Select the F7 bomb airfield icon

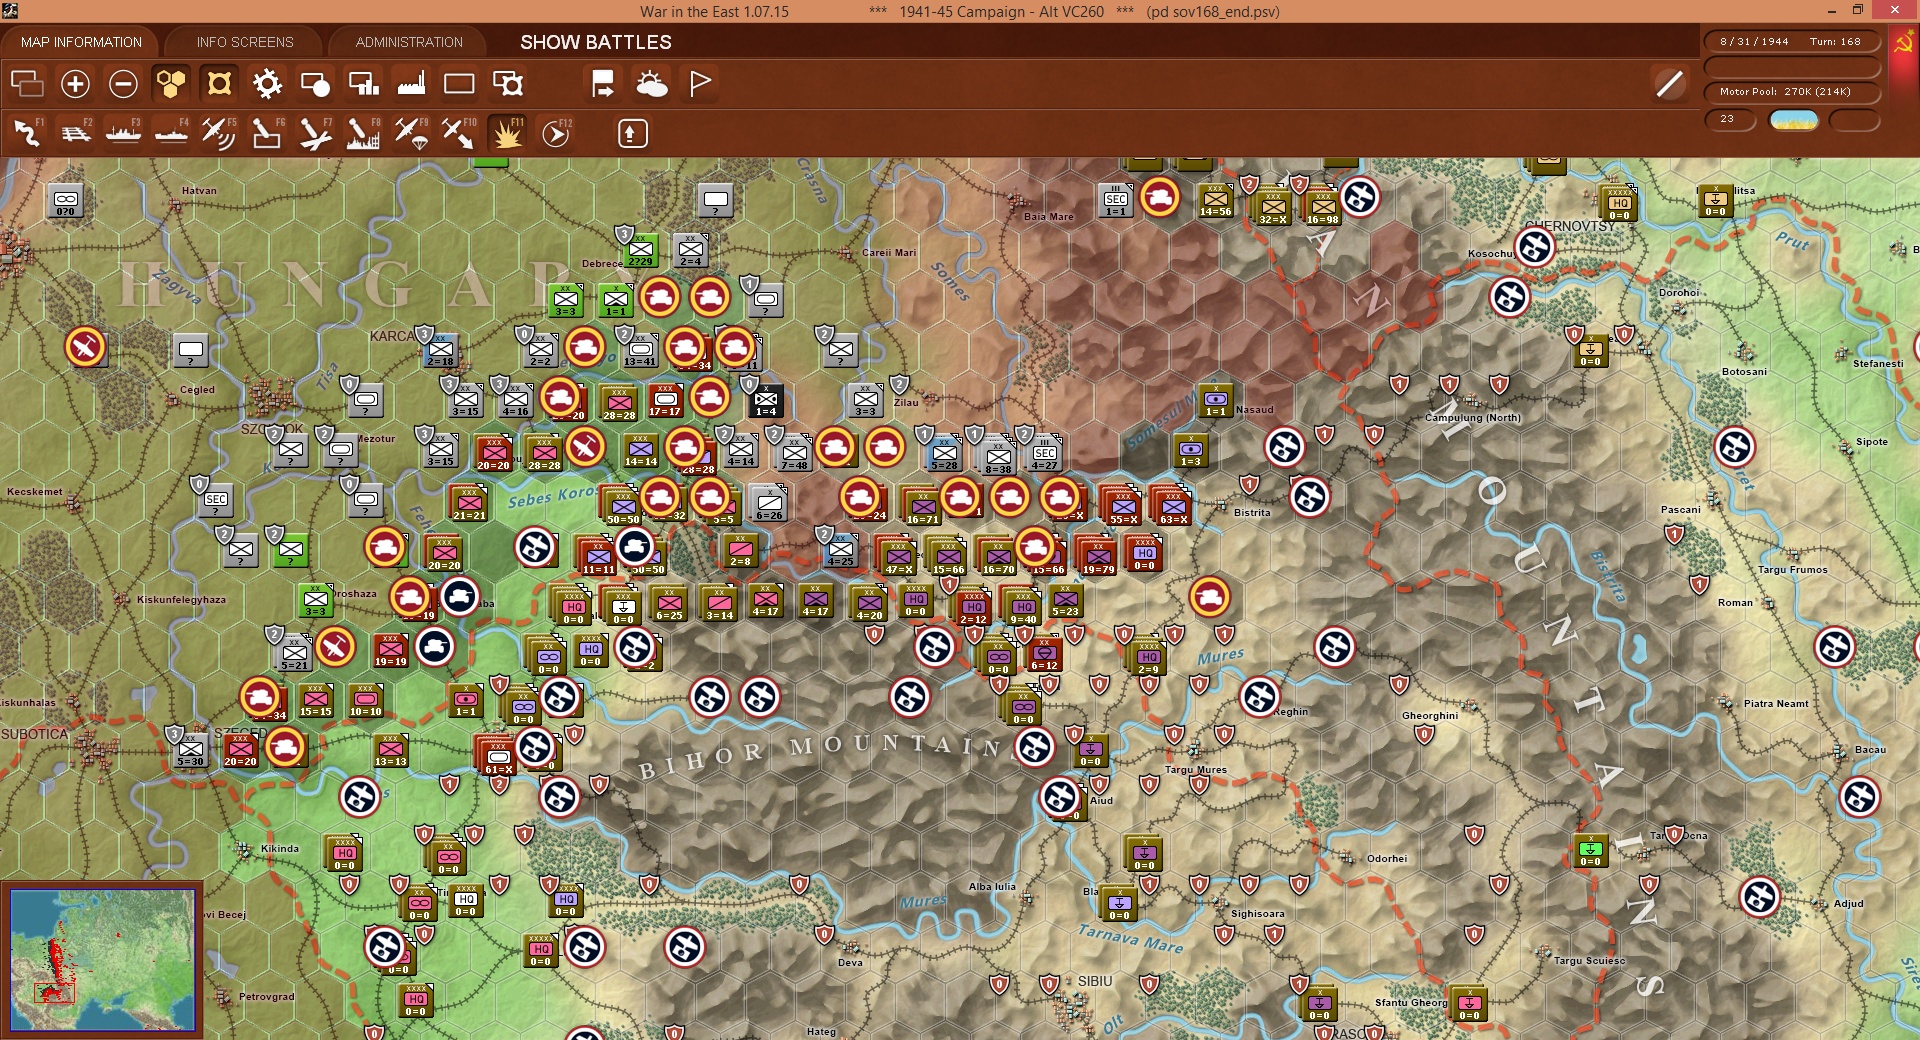tap(315, 133)
